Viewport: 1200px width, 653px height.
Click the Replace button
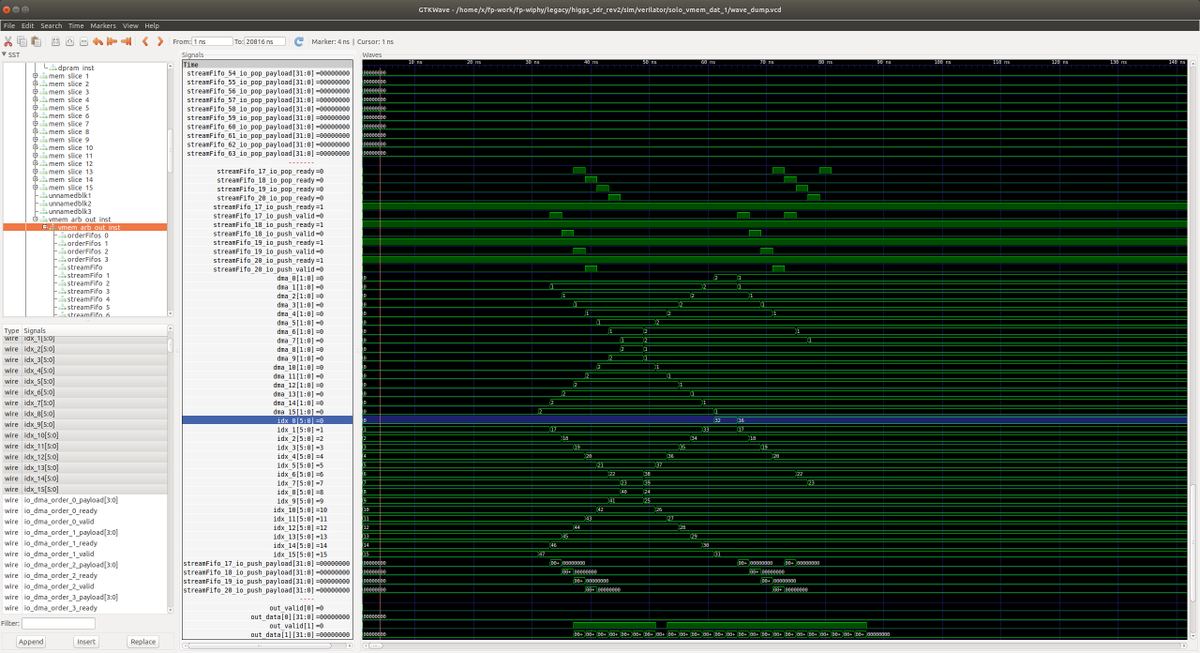[143, 641]
